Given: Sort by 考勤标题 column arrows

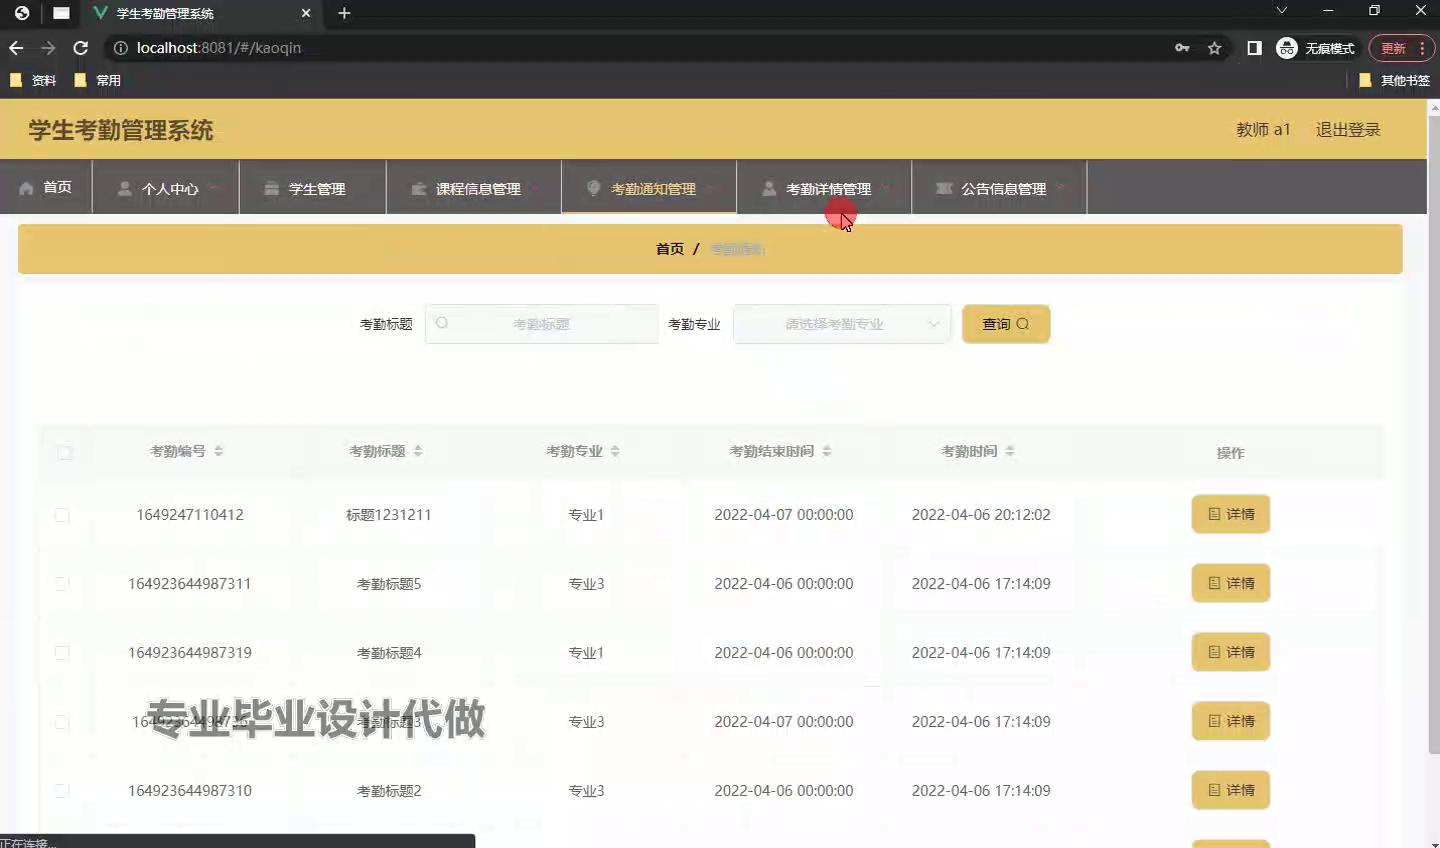Looking at the screenshot, I should (x=418, y=452).
